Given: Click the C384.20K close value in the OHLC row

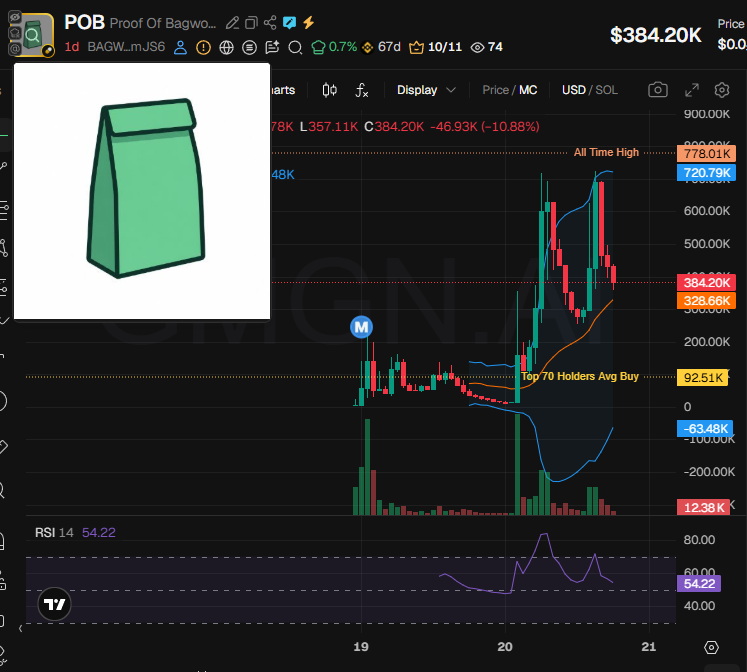Looking at the screenshot, I should coord(394,127).
